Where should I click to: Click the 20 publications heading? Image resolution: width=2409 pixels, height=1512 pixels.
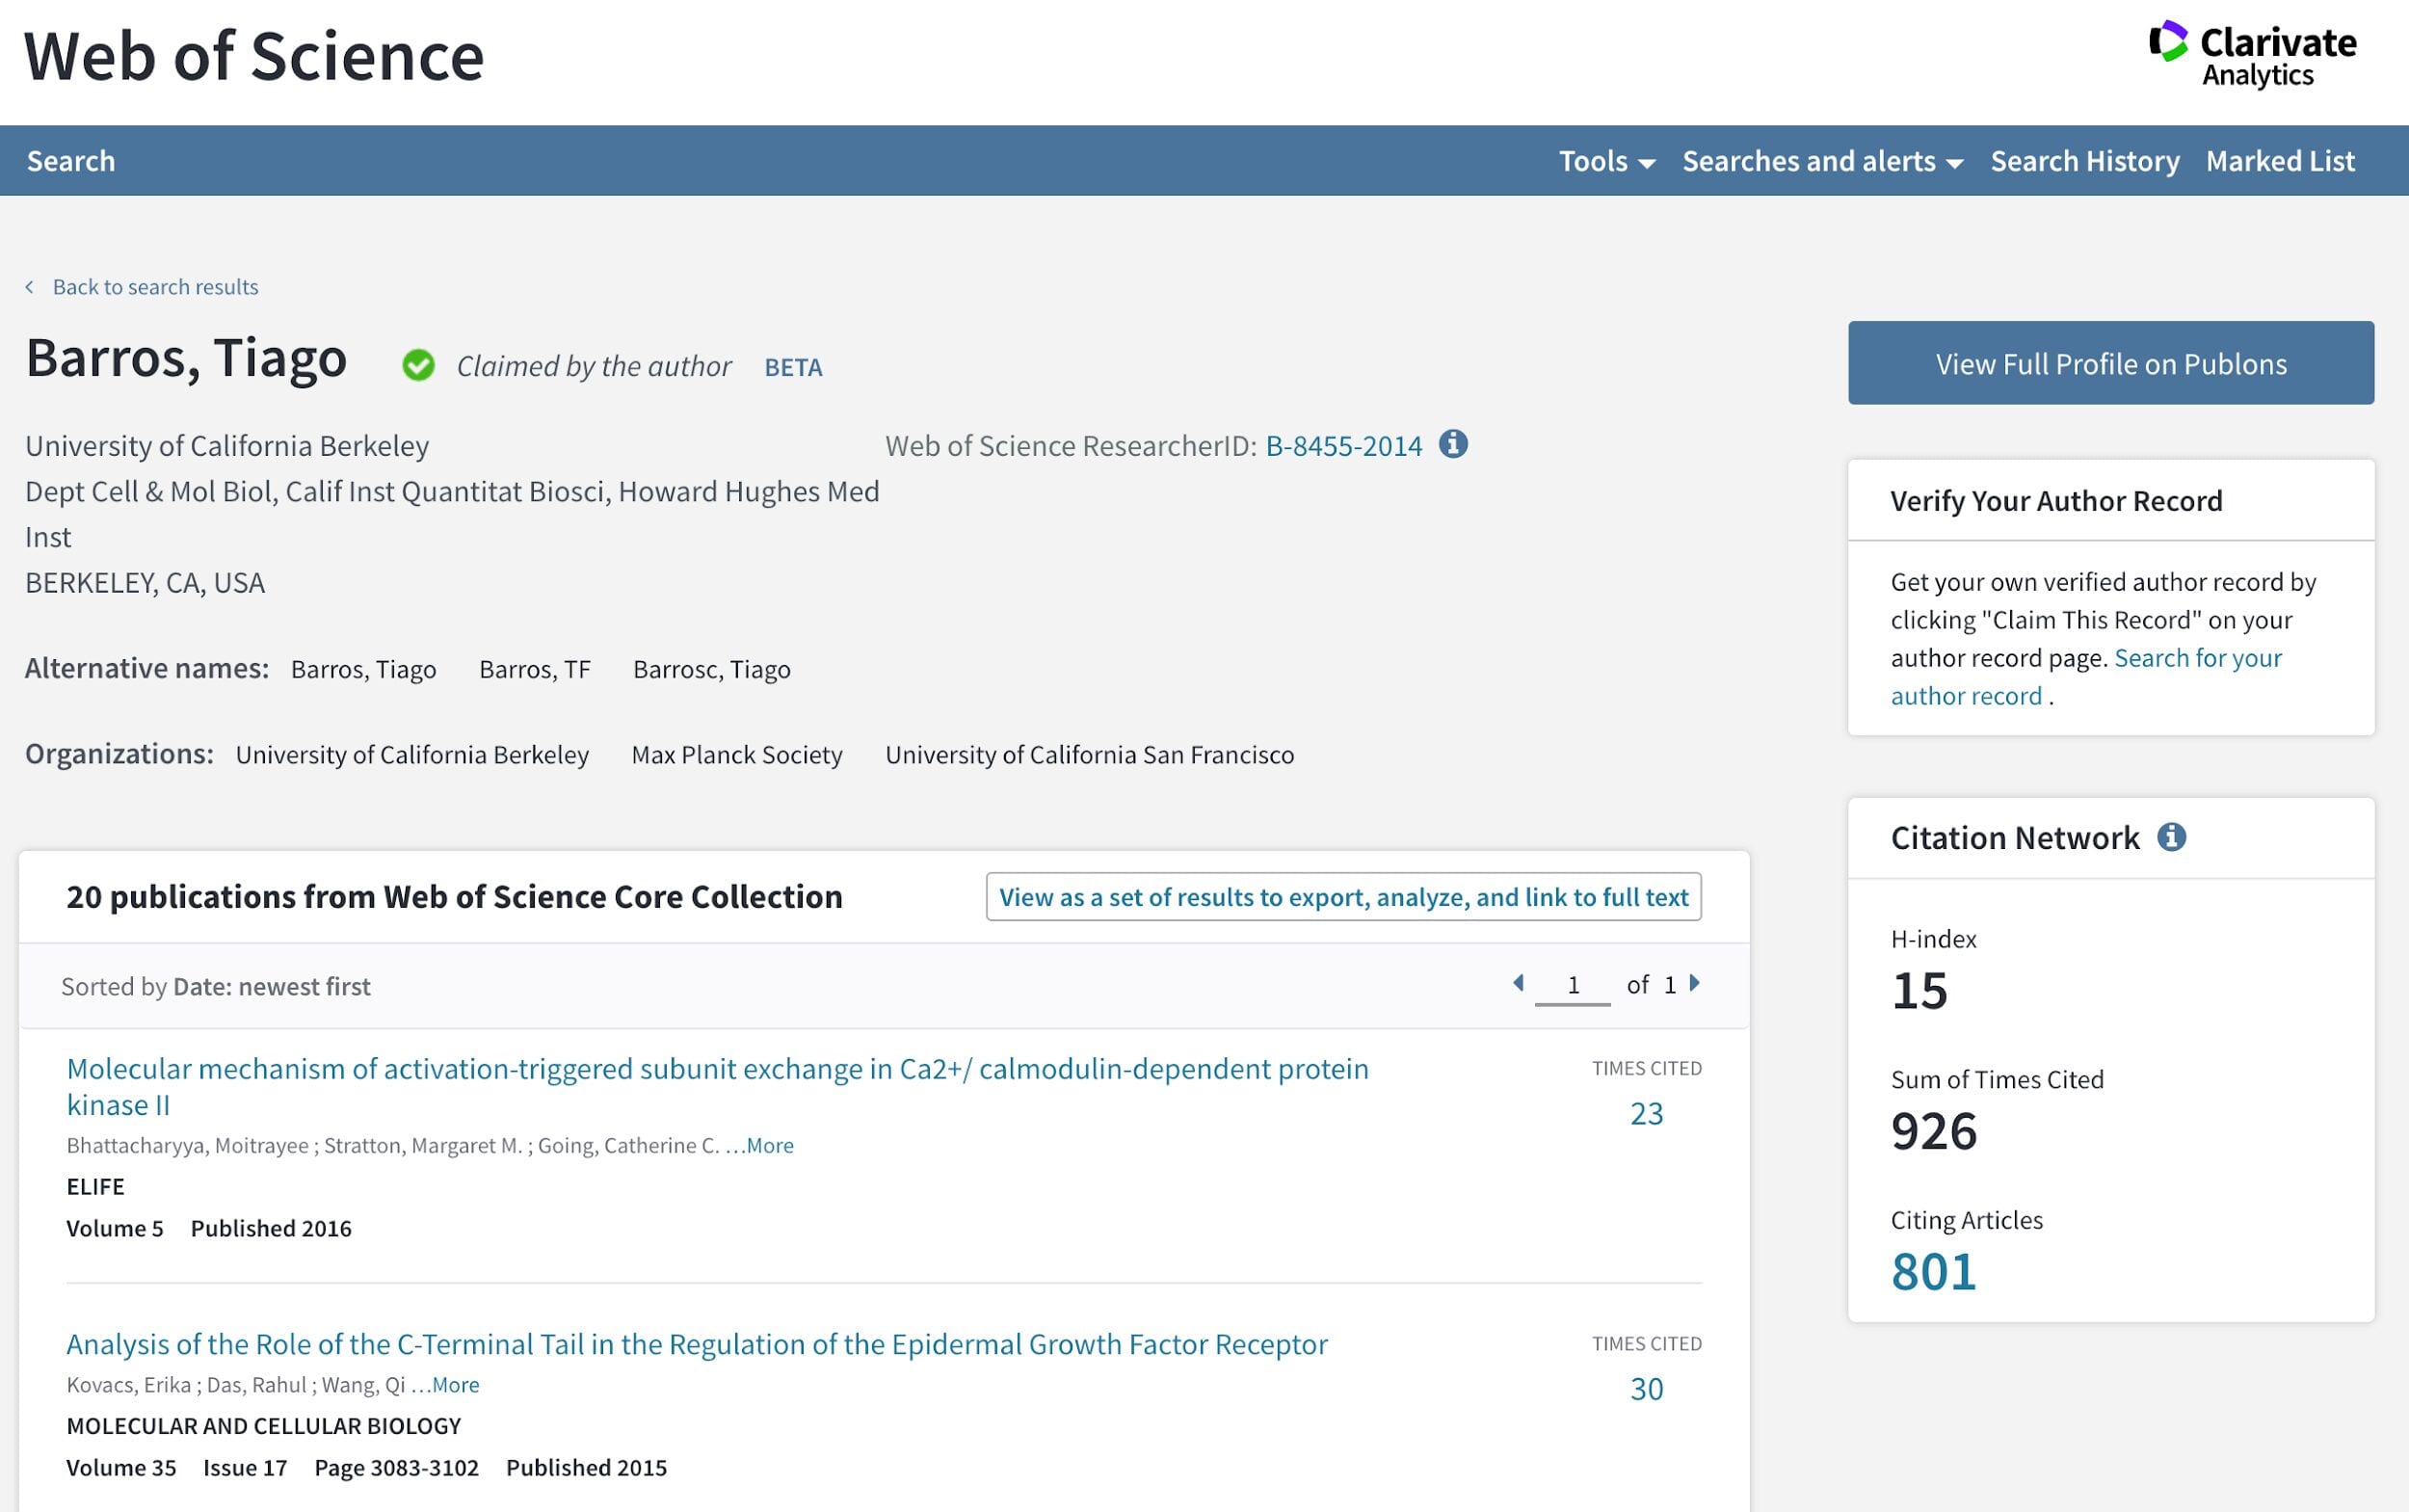[x=454, y=897]
